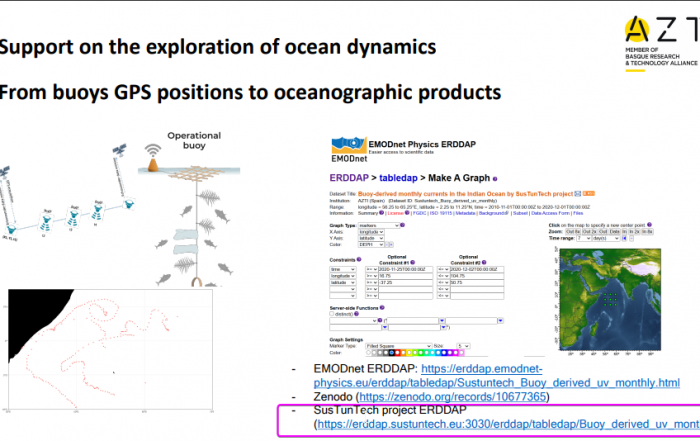The height and width of the screenshot is (441, 700).
Task: Open the Files link
Action: tap(578, 213)
